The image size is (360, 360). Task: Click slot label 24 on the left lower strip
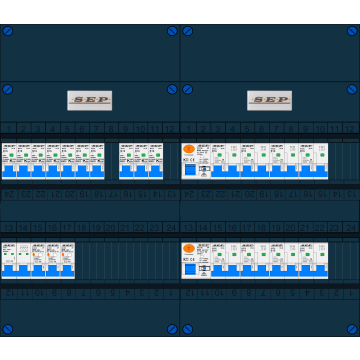pos(171,228)
